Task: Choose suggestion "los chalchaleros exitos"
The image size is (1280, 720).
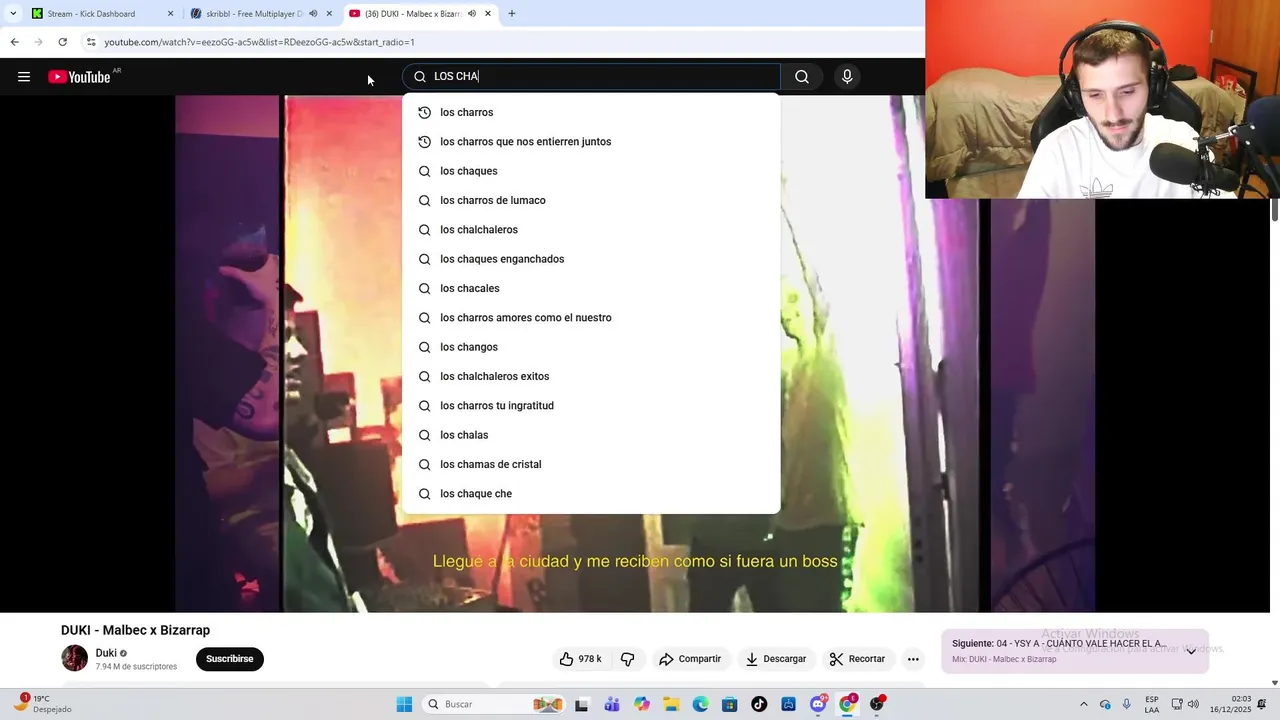Action: (591, 376)
